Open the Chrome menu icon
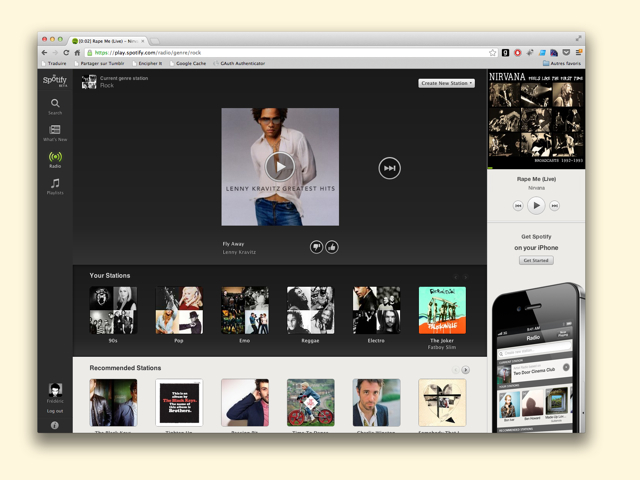 [x=578, y=52]
